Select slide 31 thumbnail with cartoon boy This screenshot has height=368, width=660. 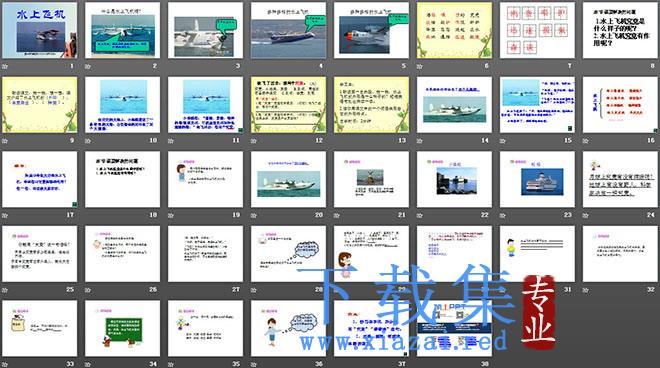(x=537, y=254)
